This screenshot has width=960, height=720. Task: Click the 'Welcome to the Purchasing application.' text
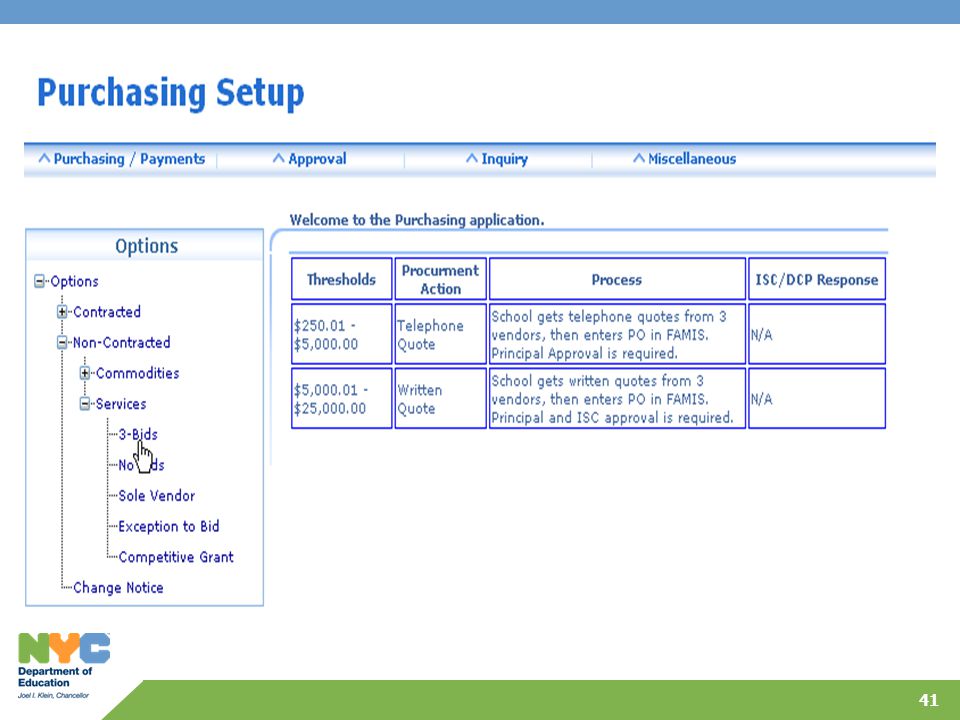click(416, 220)
